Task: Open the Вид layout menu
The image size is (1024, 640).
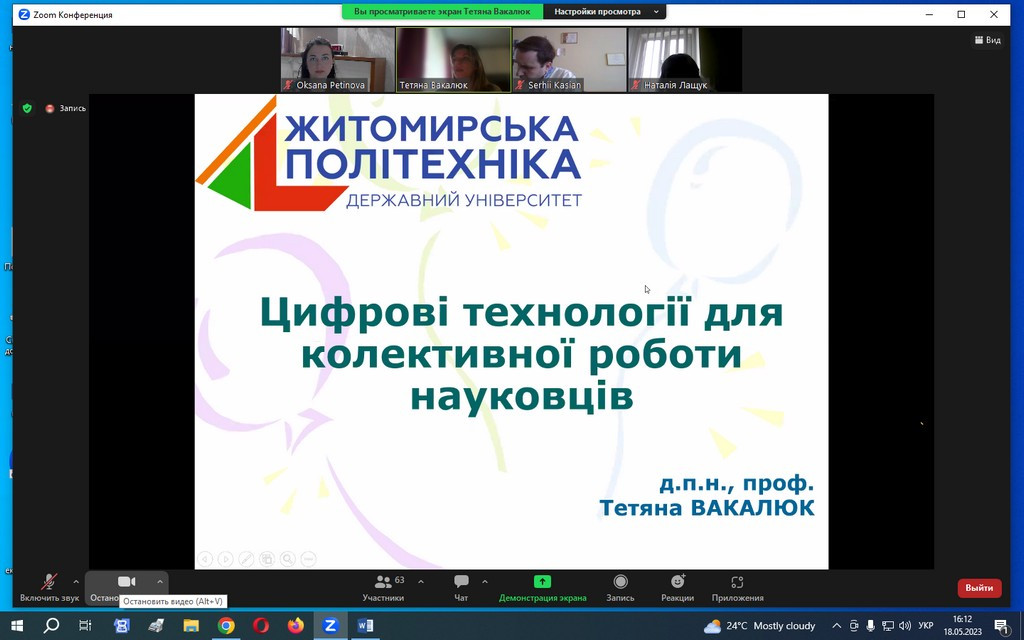Action: pyautogui.click(x=987, y=40)
